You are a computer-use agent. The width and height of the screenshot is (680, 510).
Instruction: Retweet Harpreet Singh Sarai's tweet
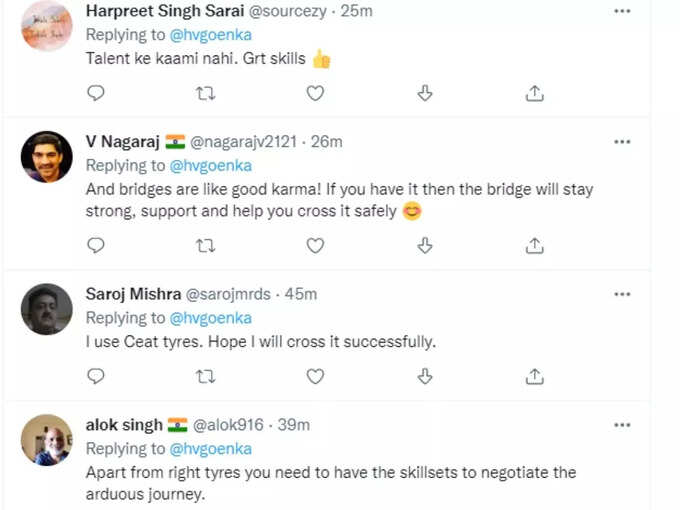(x=205, y=93)
